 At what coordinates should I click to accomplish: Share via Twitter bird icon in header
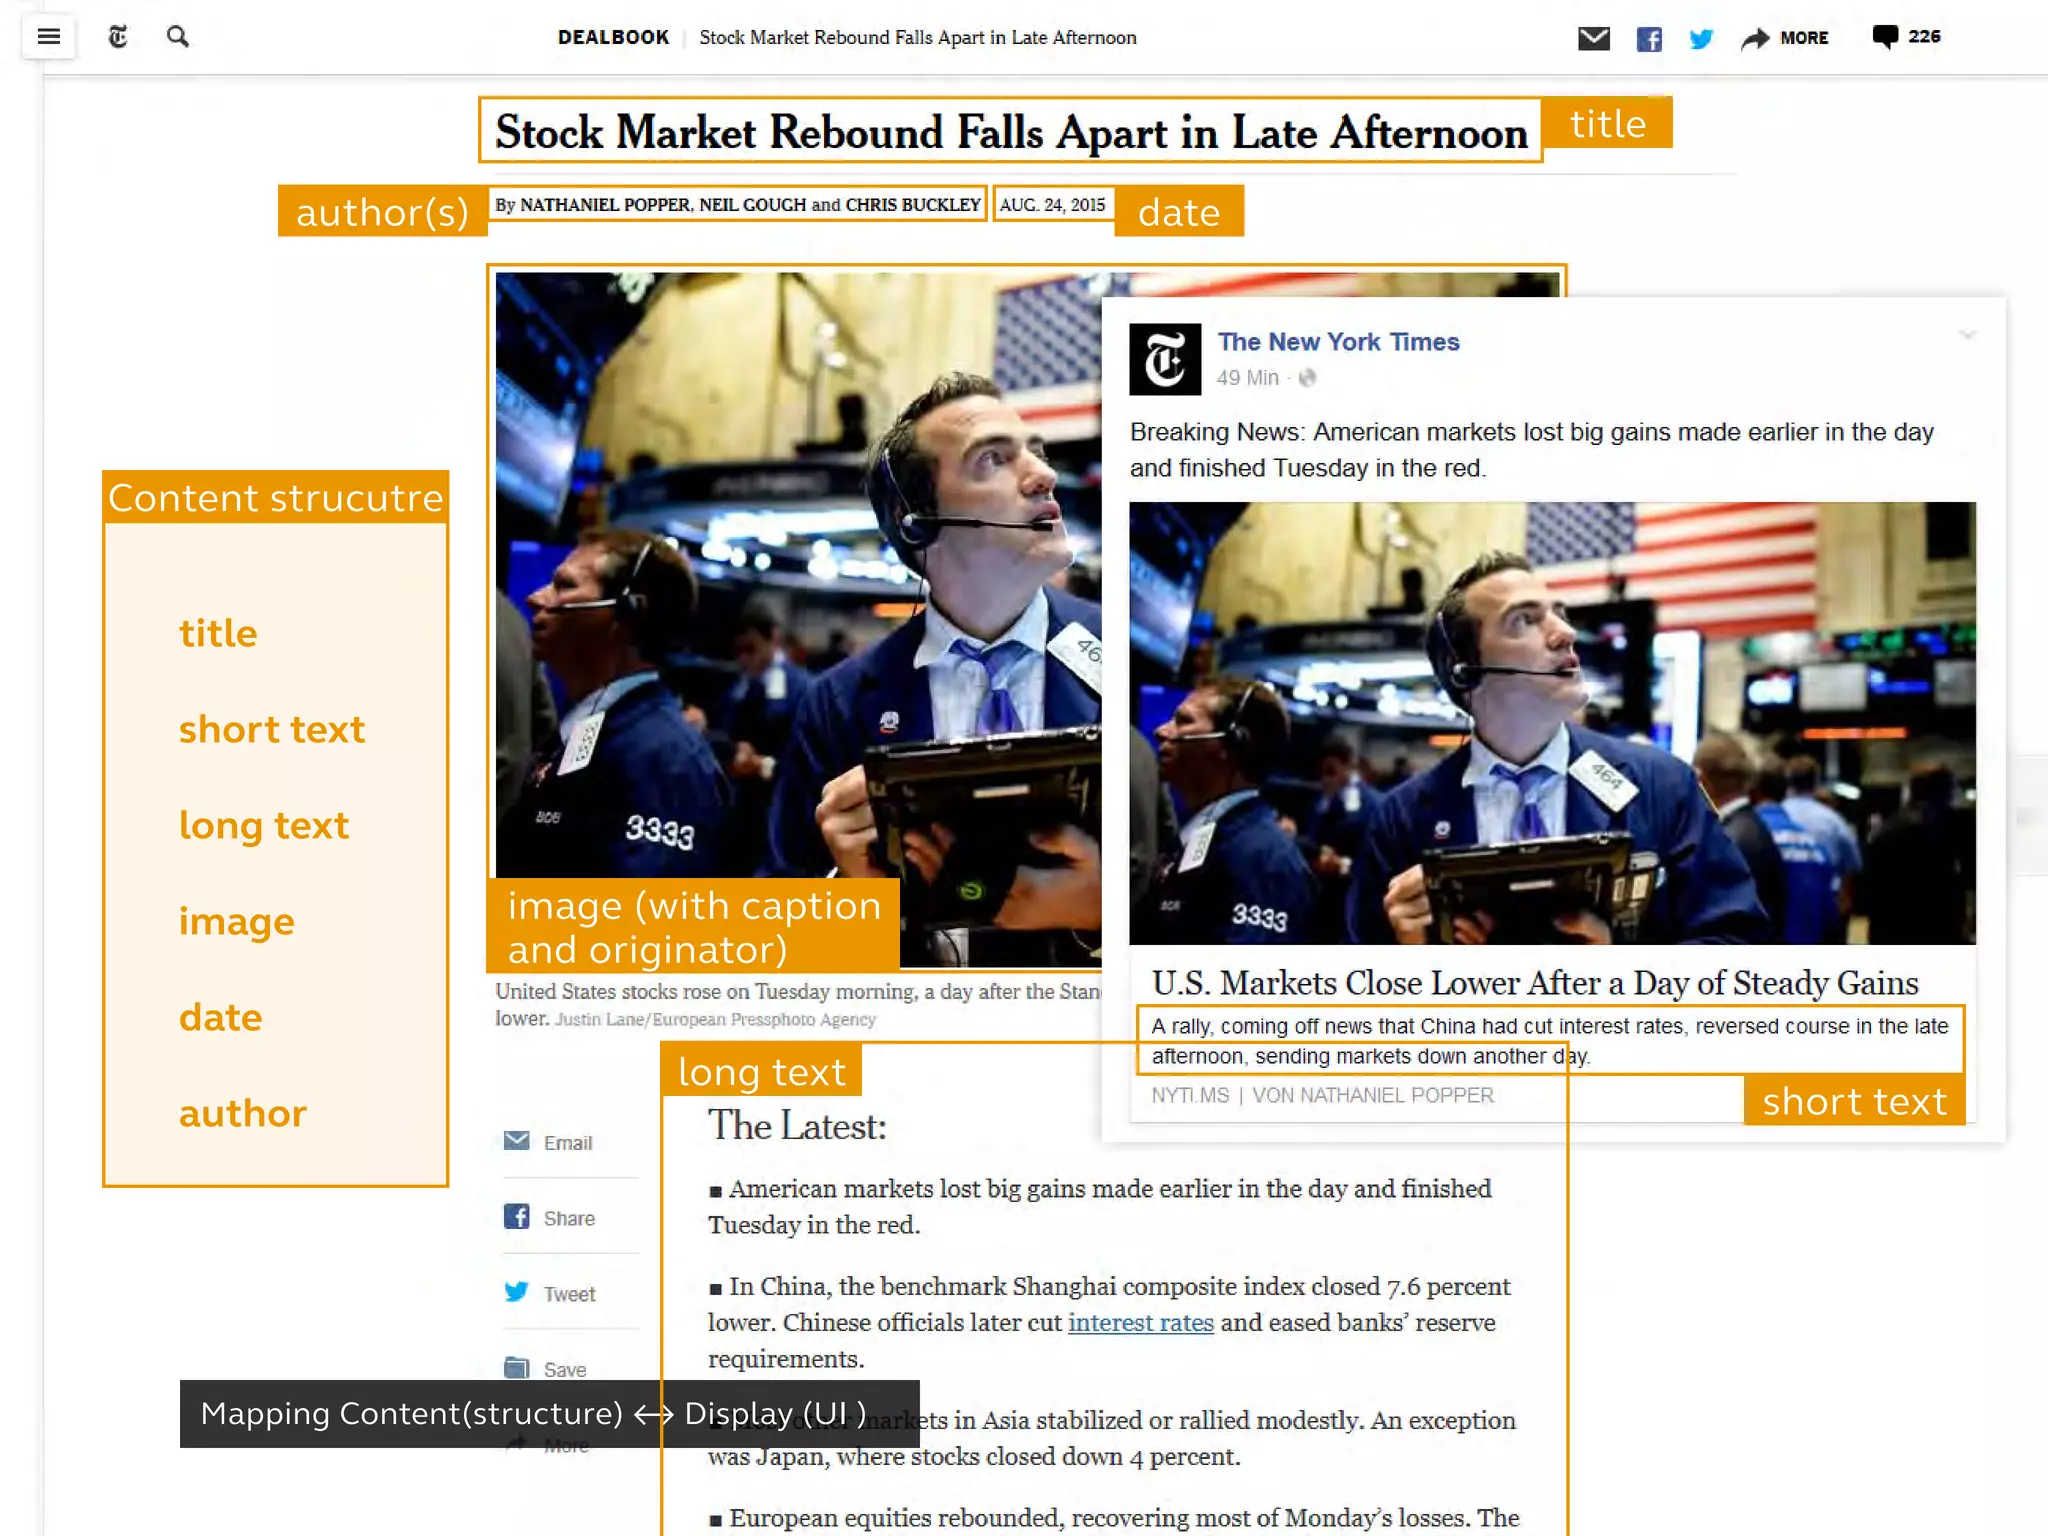point(1701,38)
